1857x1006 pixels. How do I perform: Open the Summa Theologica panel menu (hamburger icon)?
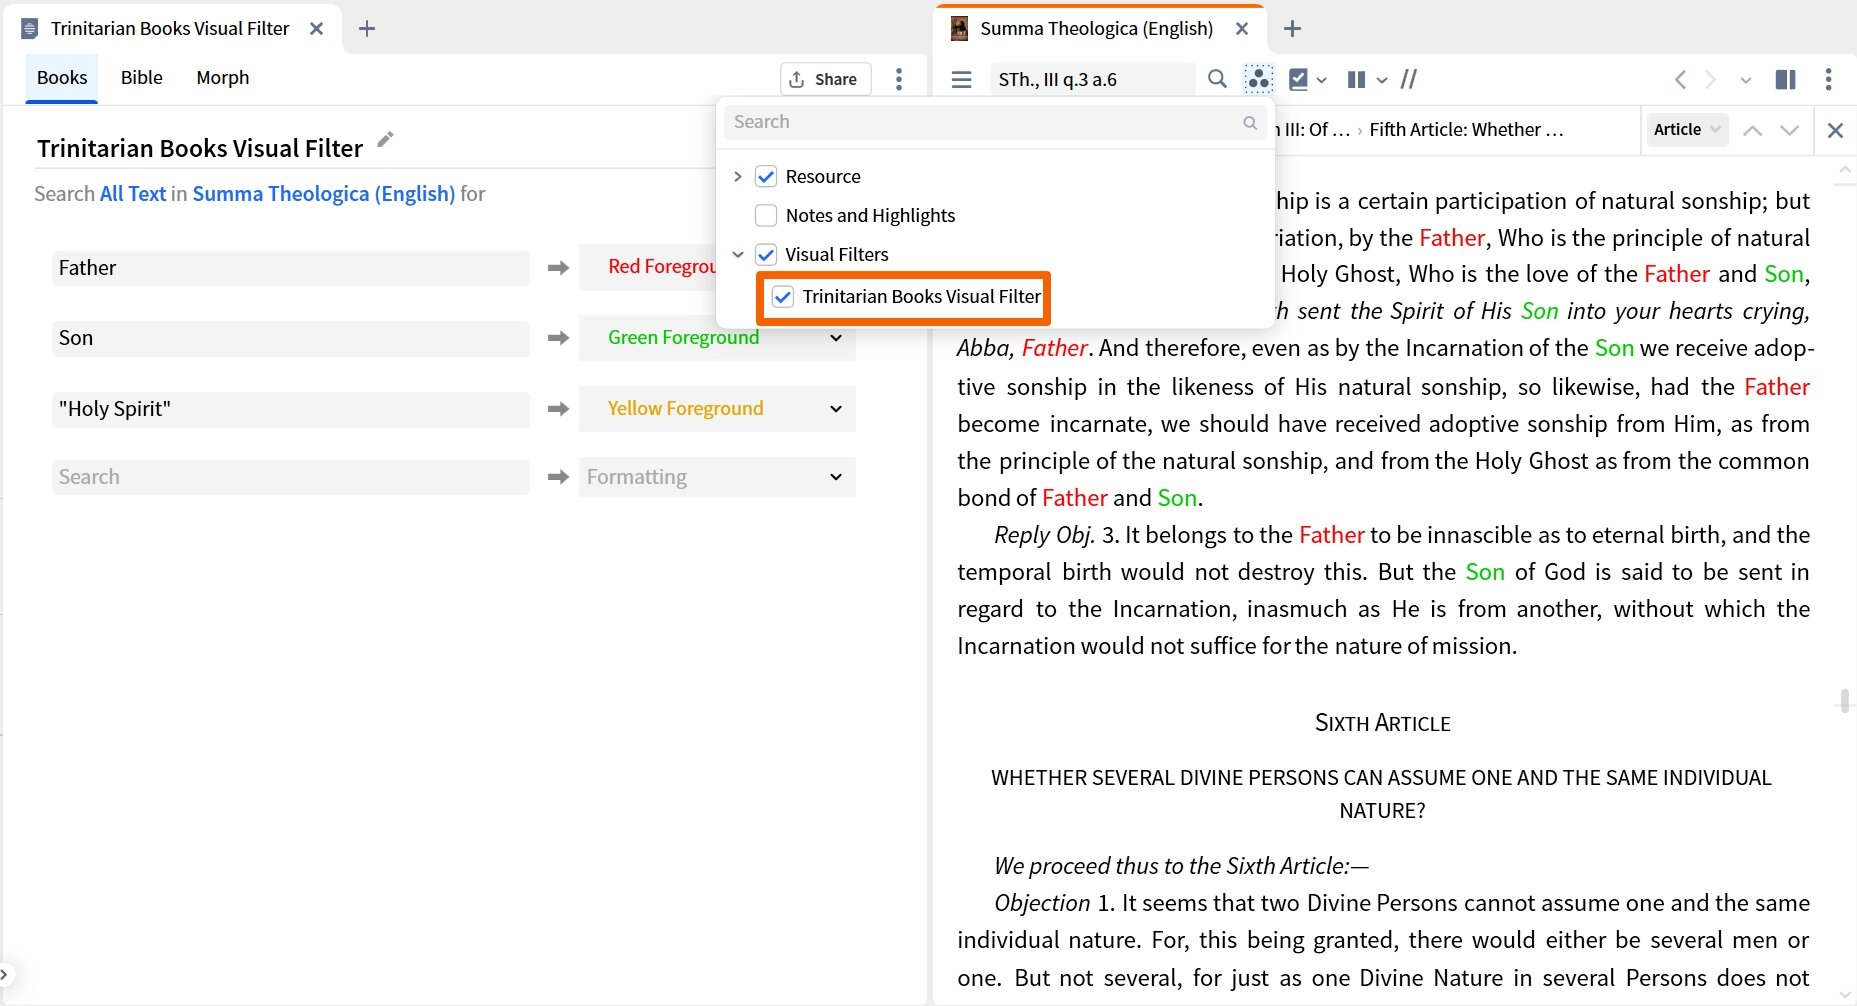961,79
